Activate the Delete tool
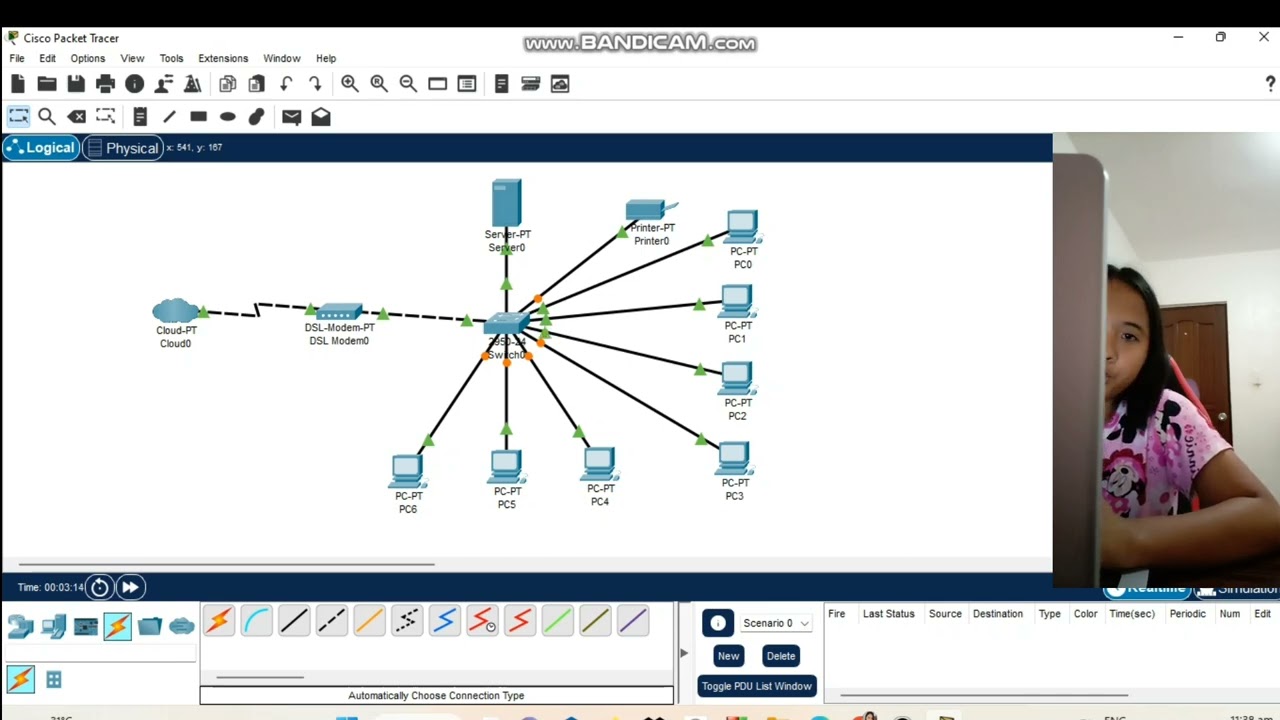The width and height of the screenshot is (1280, 720). 76,117
